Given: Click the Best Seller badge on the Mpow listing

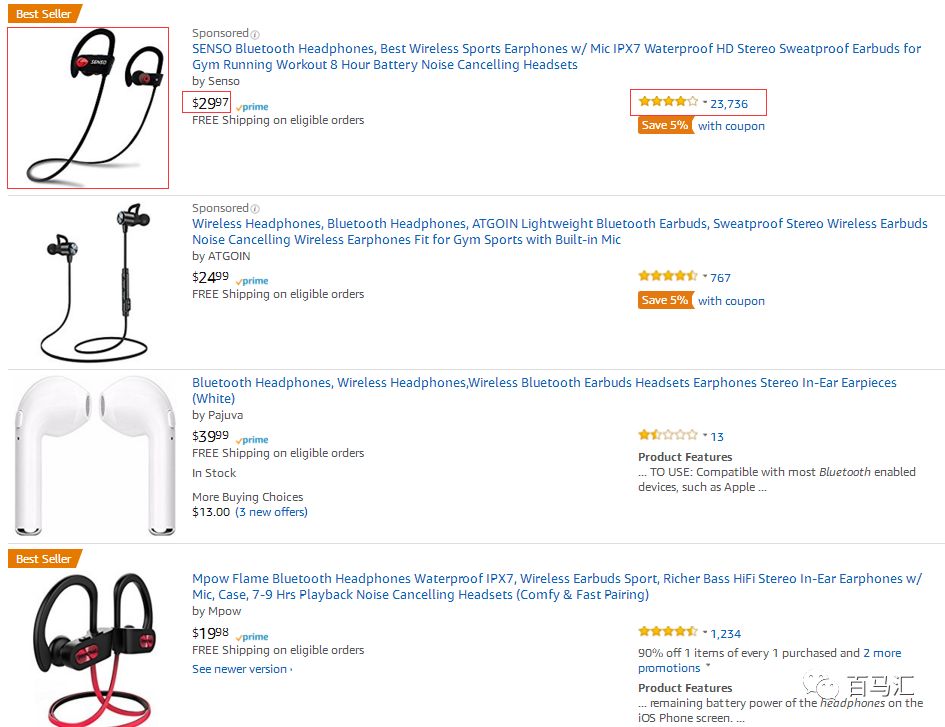Looking at the screenshot, I should tap(44, 559).
